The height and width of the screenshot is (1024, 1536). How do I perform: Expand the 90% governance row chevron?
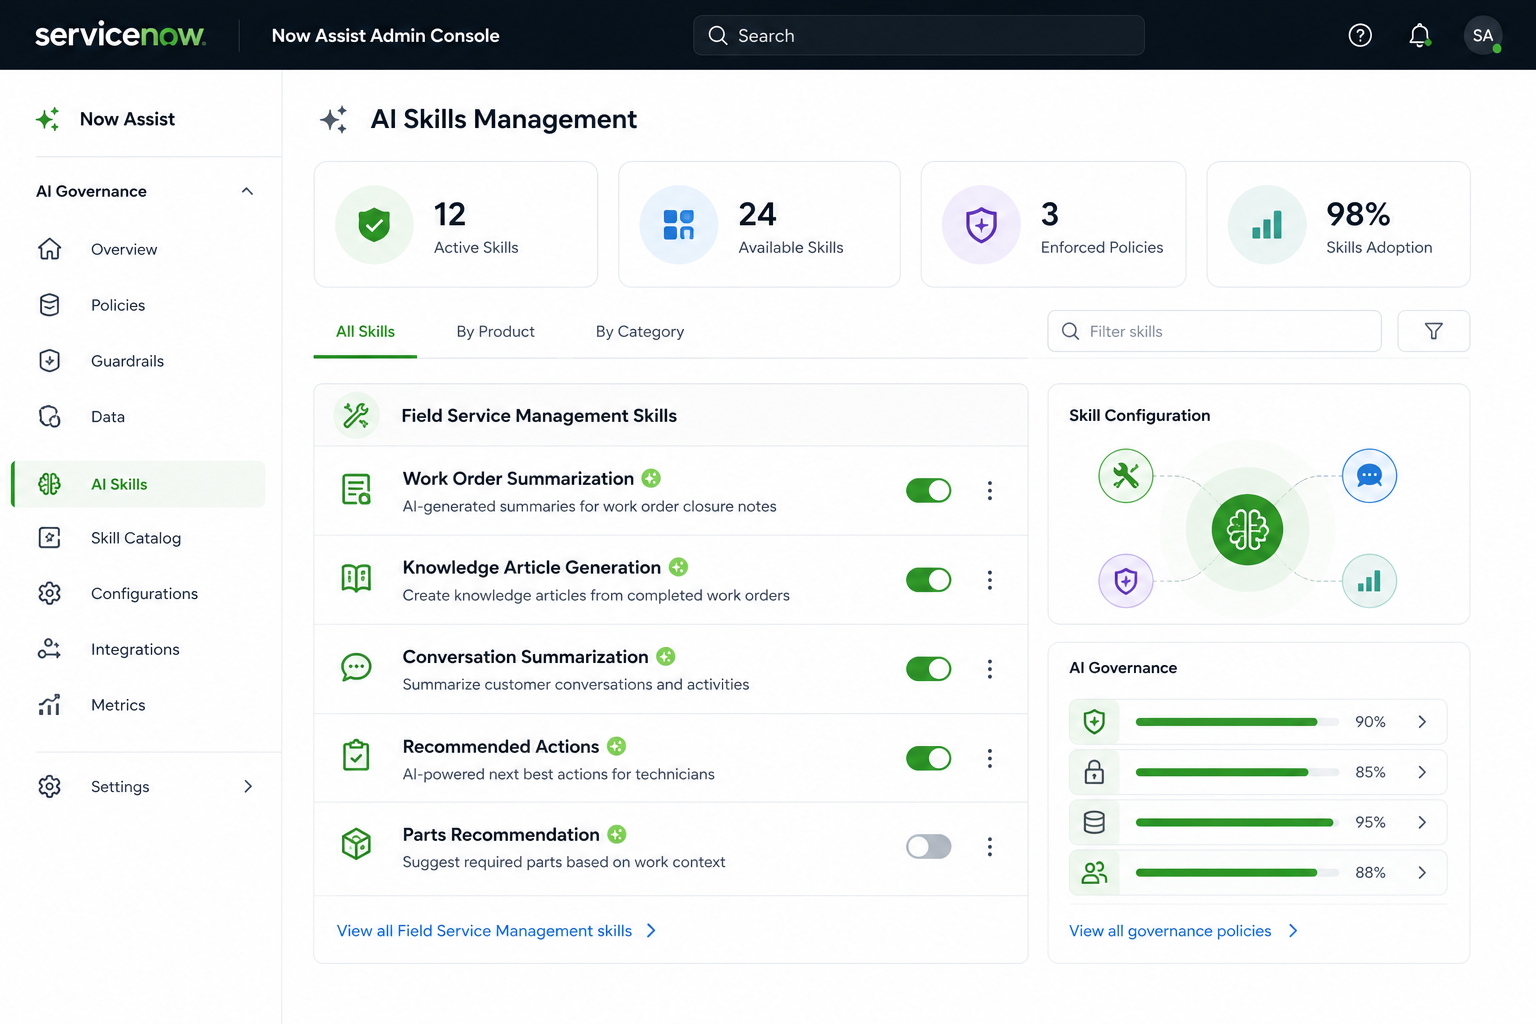[1422, 722]
